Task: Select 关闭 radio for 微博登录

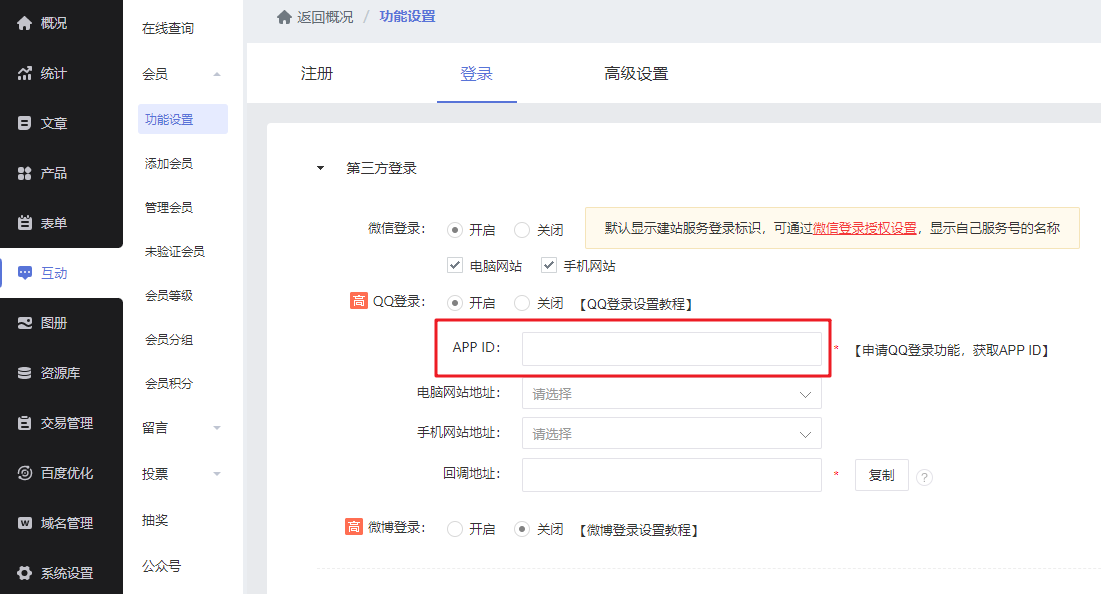Action: [522, 529]
